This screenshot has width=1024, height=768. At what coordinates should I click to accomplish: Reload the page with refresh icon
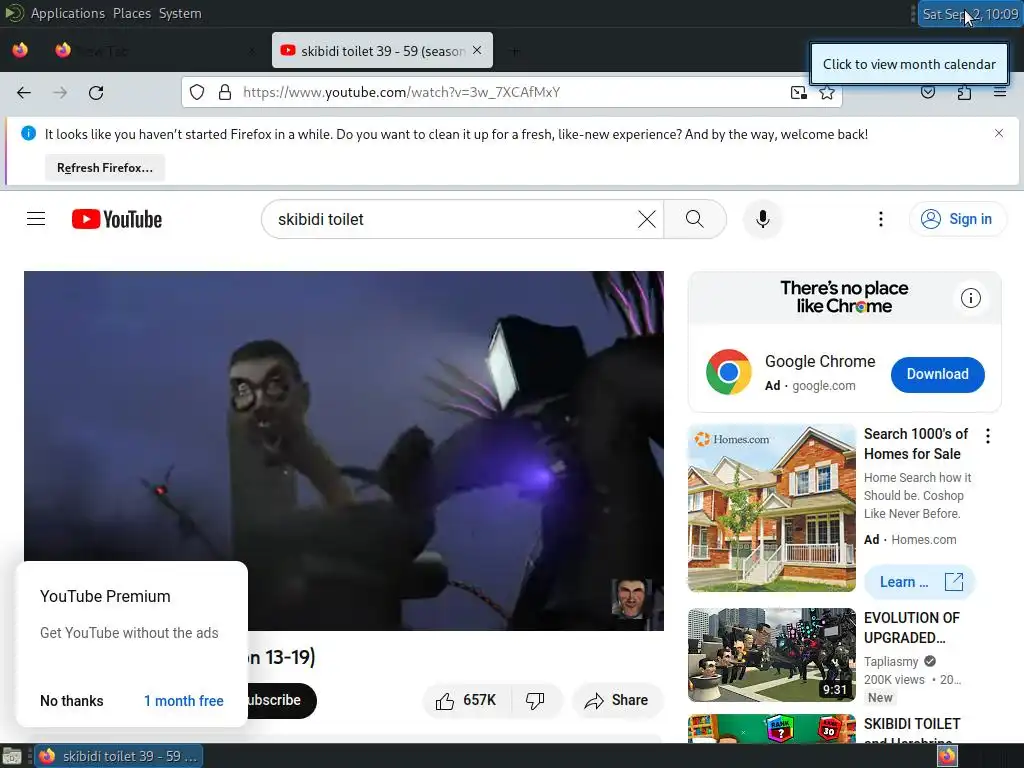(x=96, y=93)
